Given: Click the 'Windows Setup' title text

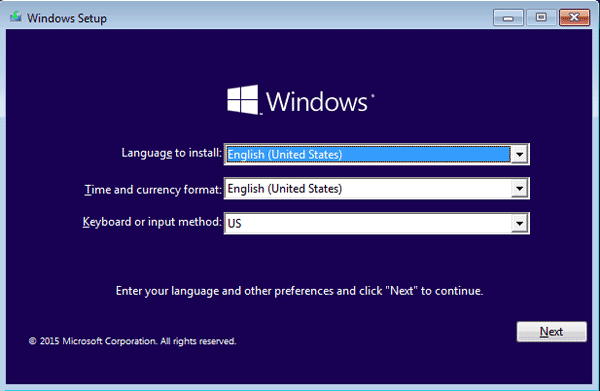Looking at the screenshot, I should pos(67,18).
